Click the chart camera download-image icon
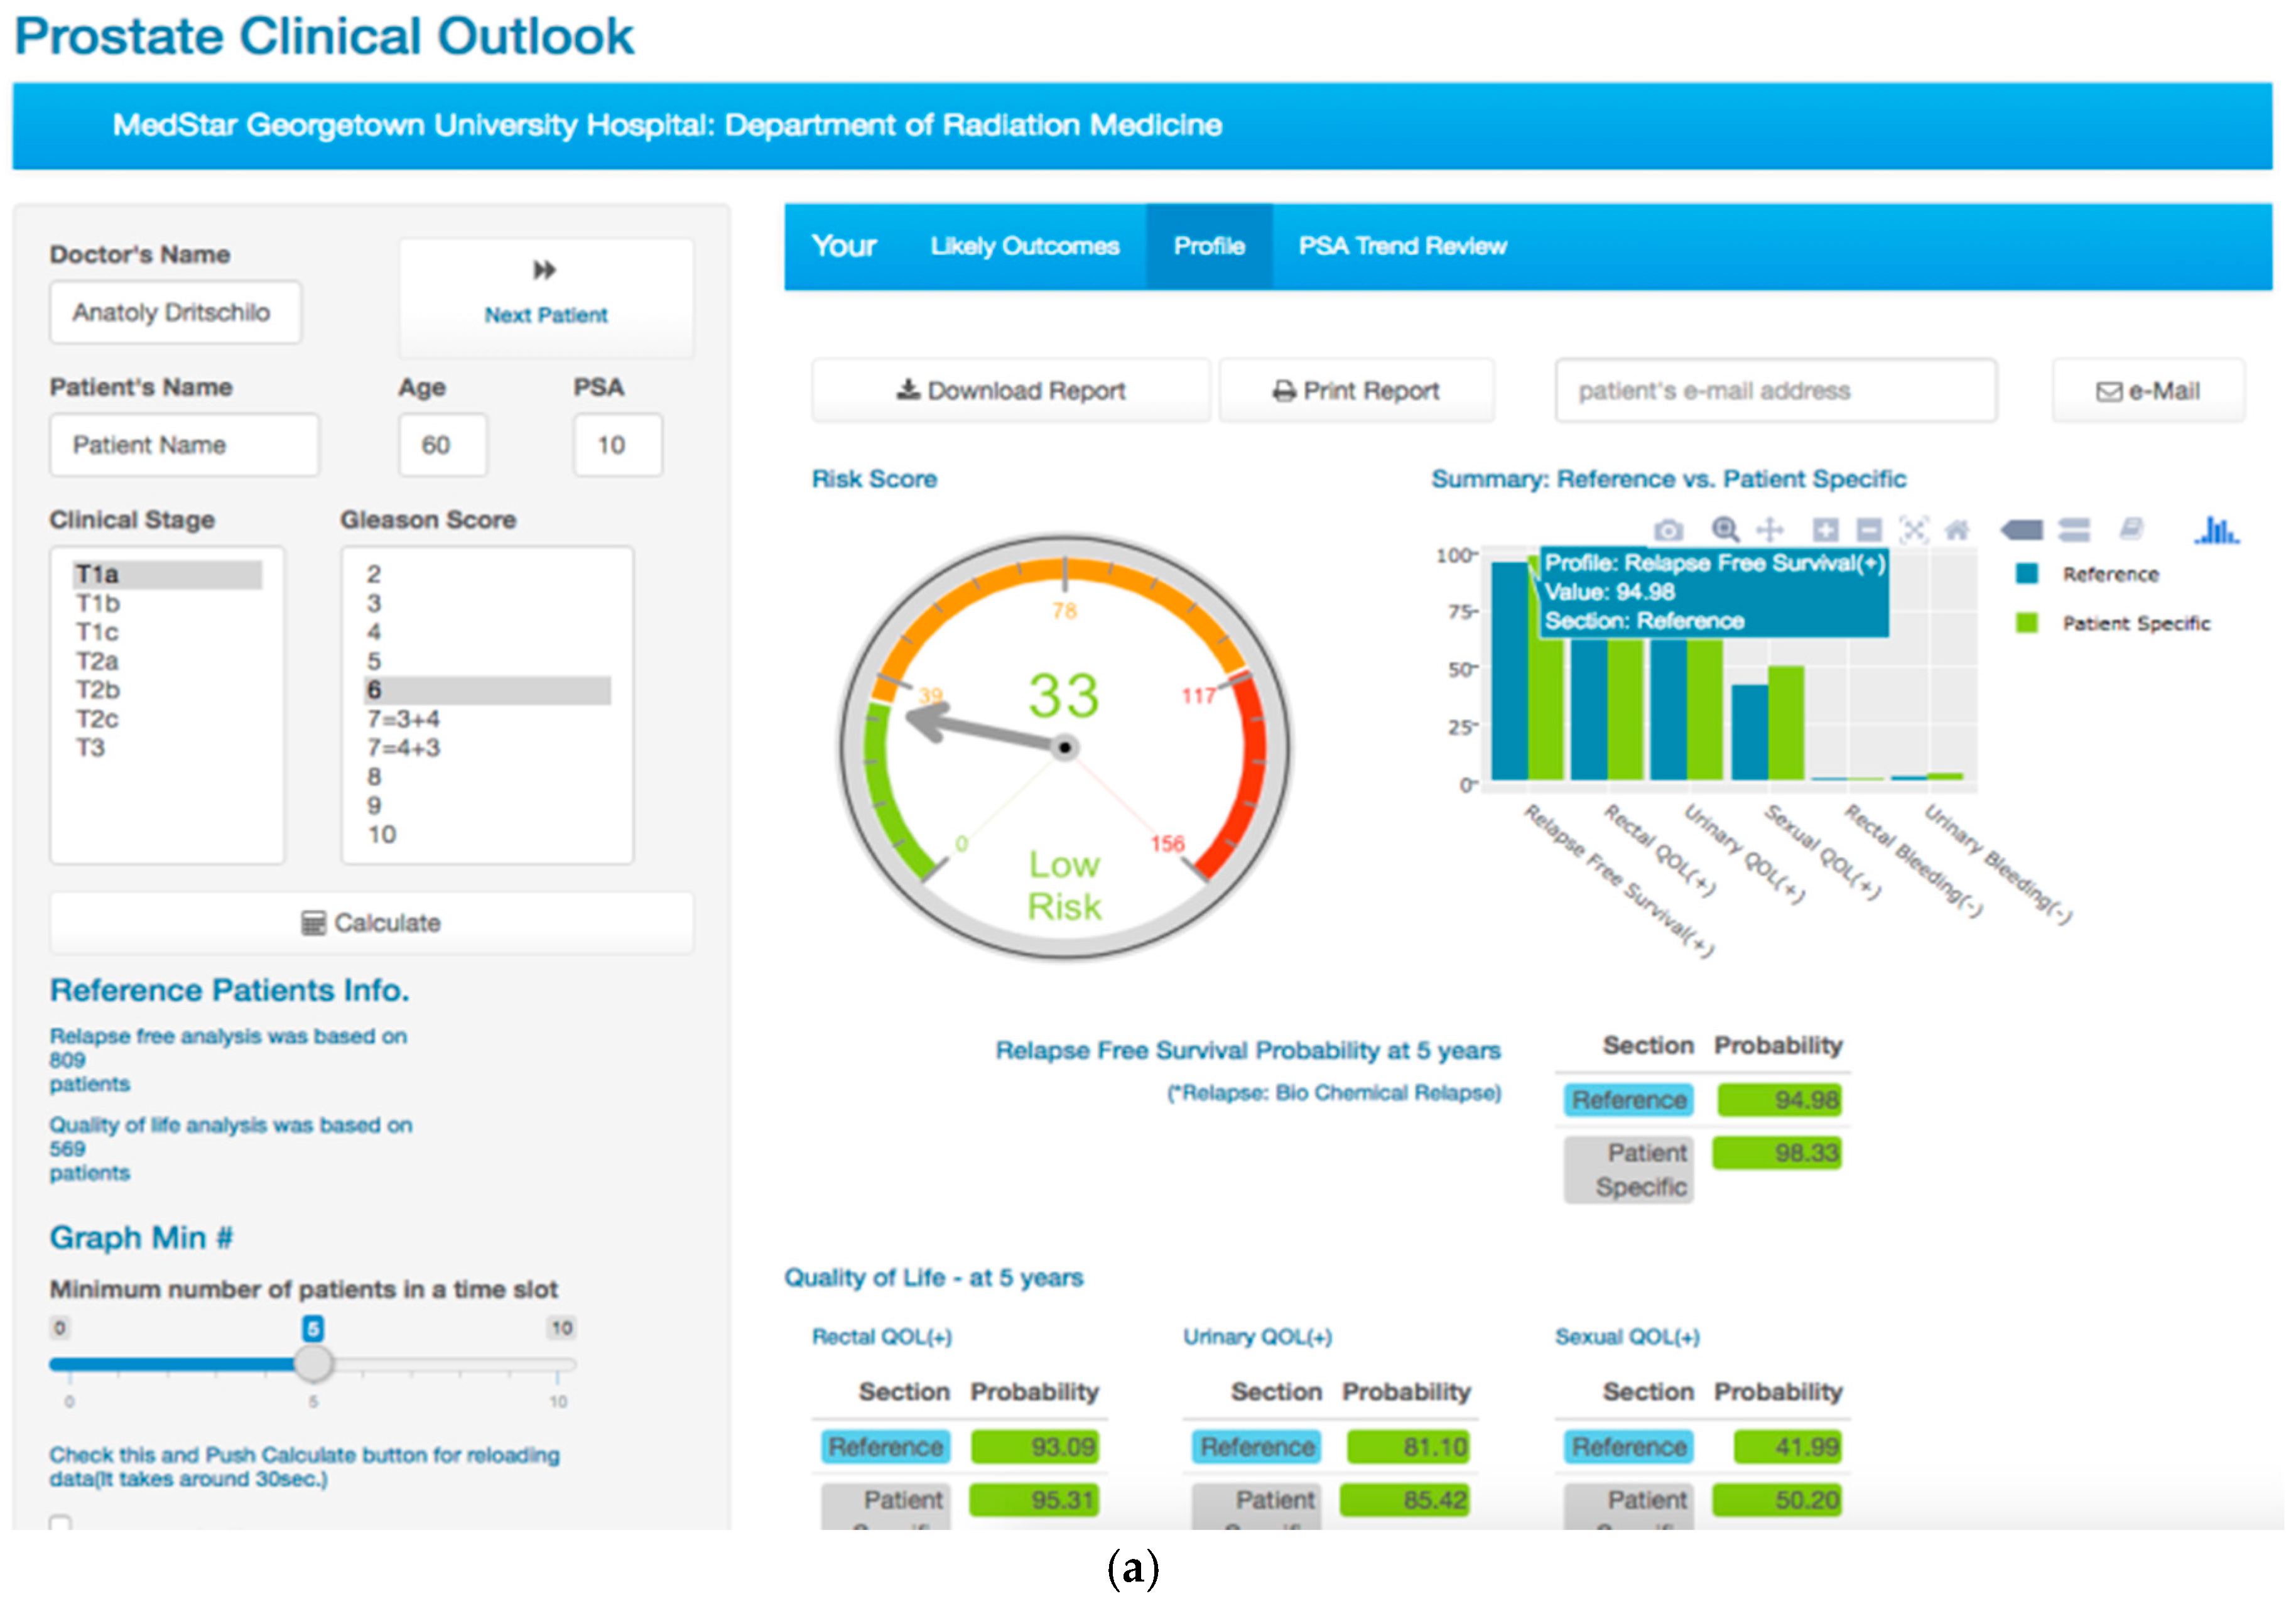Image resolution: width=2296 pixels, height=1601 pixels. [1668, 530]
